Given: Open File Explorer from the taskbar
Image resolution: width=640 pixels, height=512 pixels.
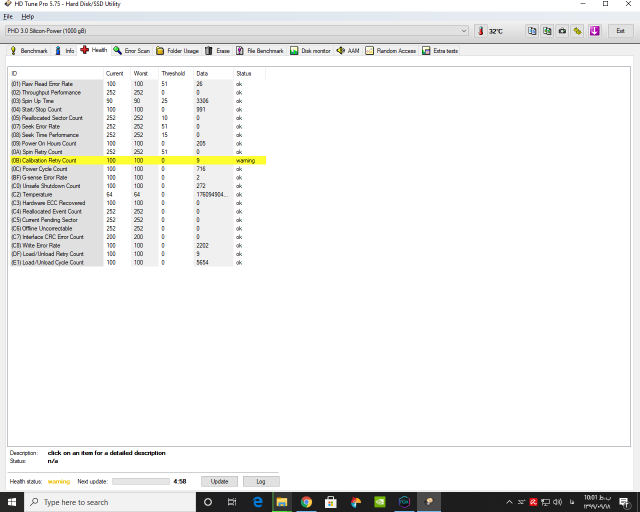Looking at the screenshot, I should click(x=282, y=502).
